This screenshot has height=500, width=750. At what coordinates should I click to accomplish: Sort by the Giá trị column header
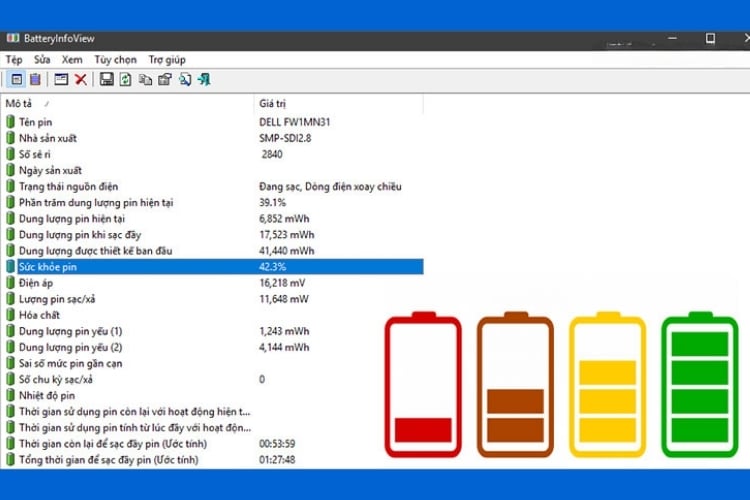click(274, 103)
